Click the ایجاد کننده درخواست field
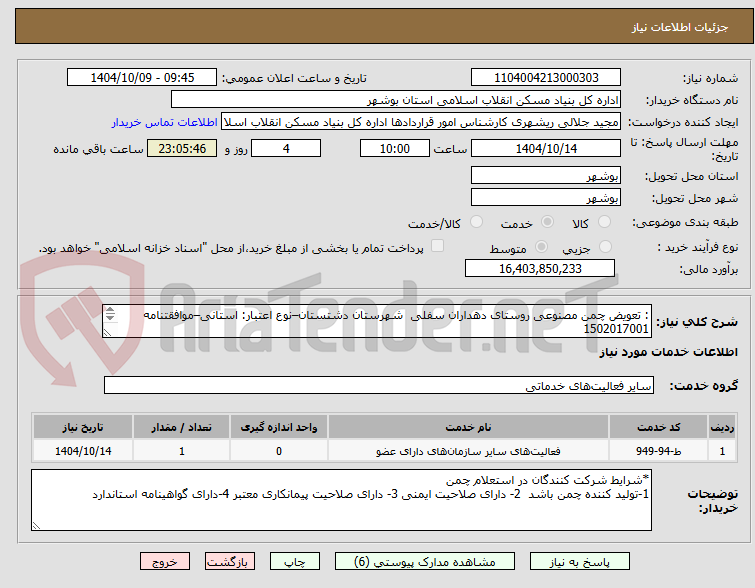 click(421, 122)
